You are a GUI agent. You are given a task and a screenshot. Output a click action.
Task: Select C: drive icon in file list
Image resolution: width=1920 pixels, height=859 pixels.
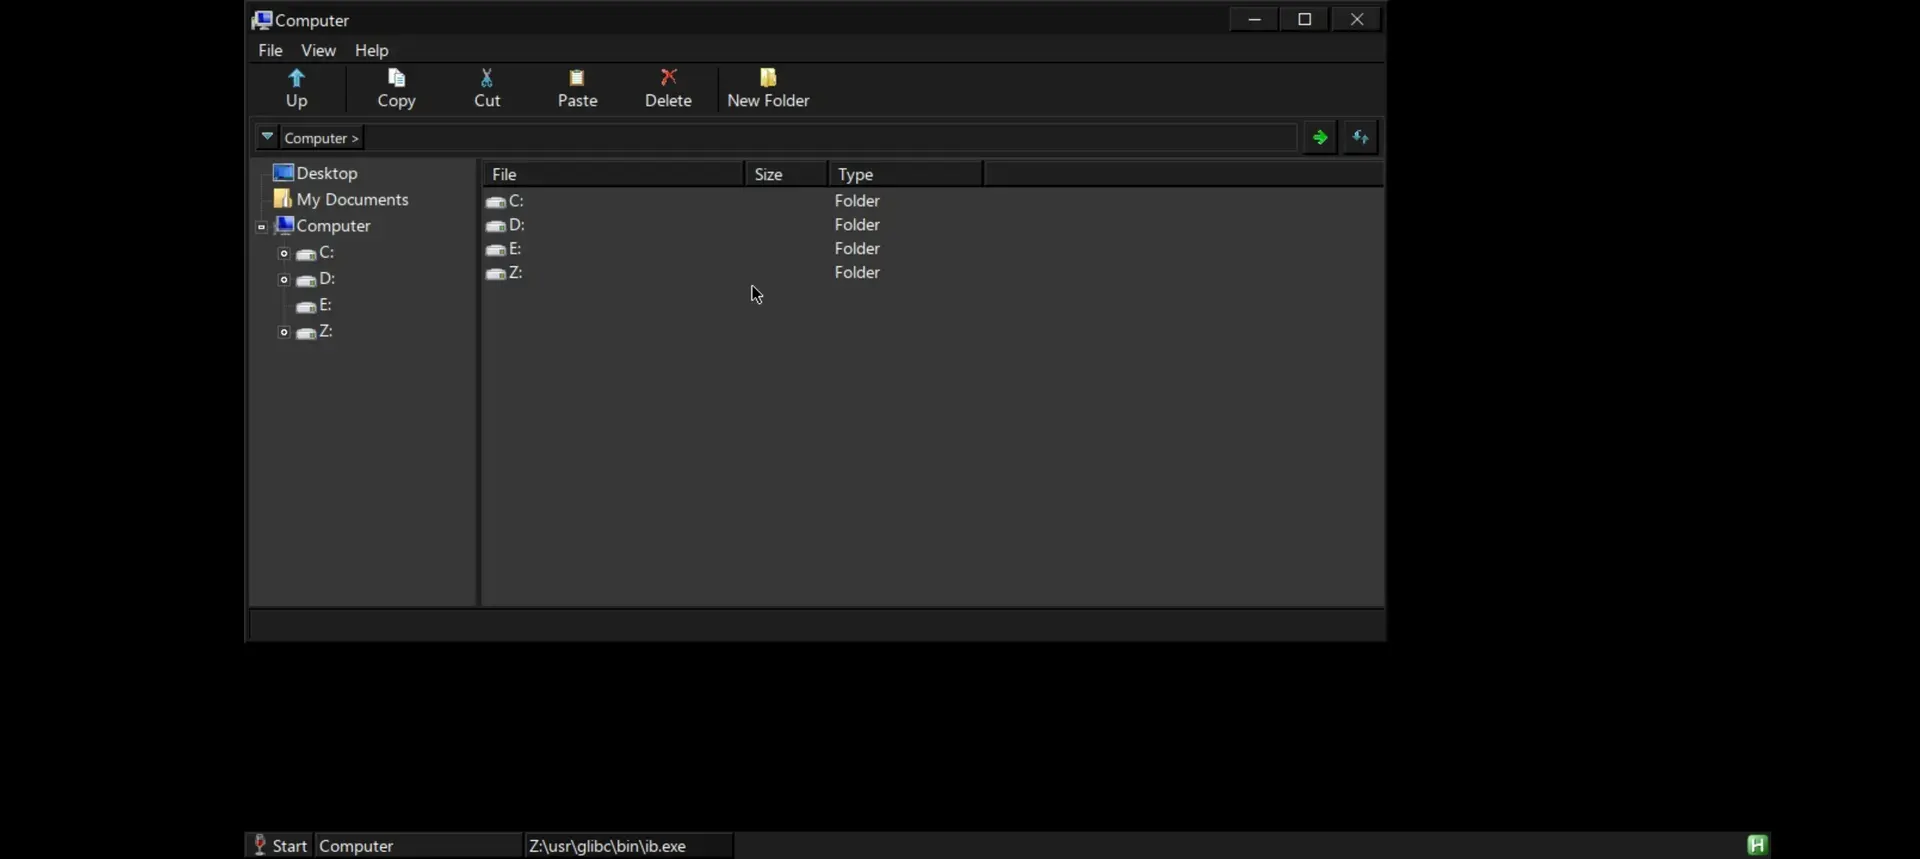tap(495, 201)
